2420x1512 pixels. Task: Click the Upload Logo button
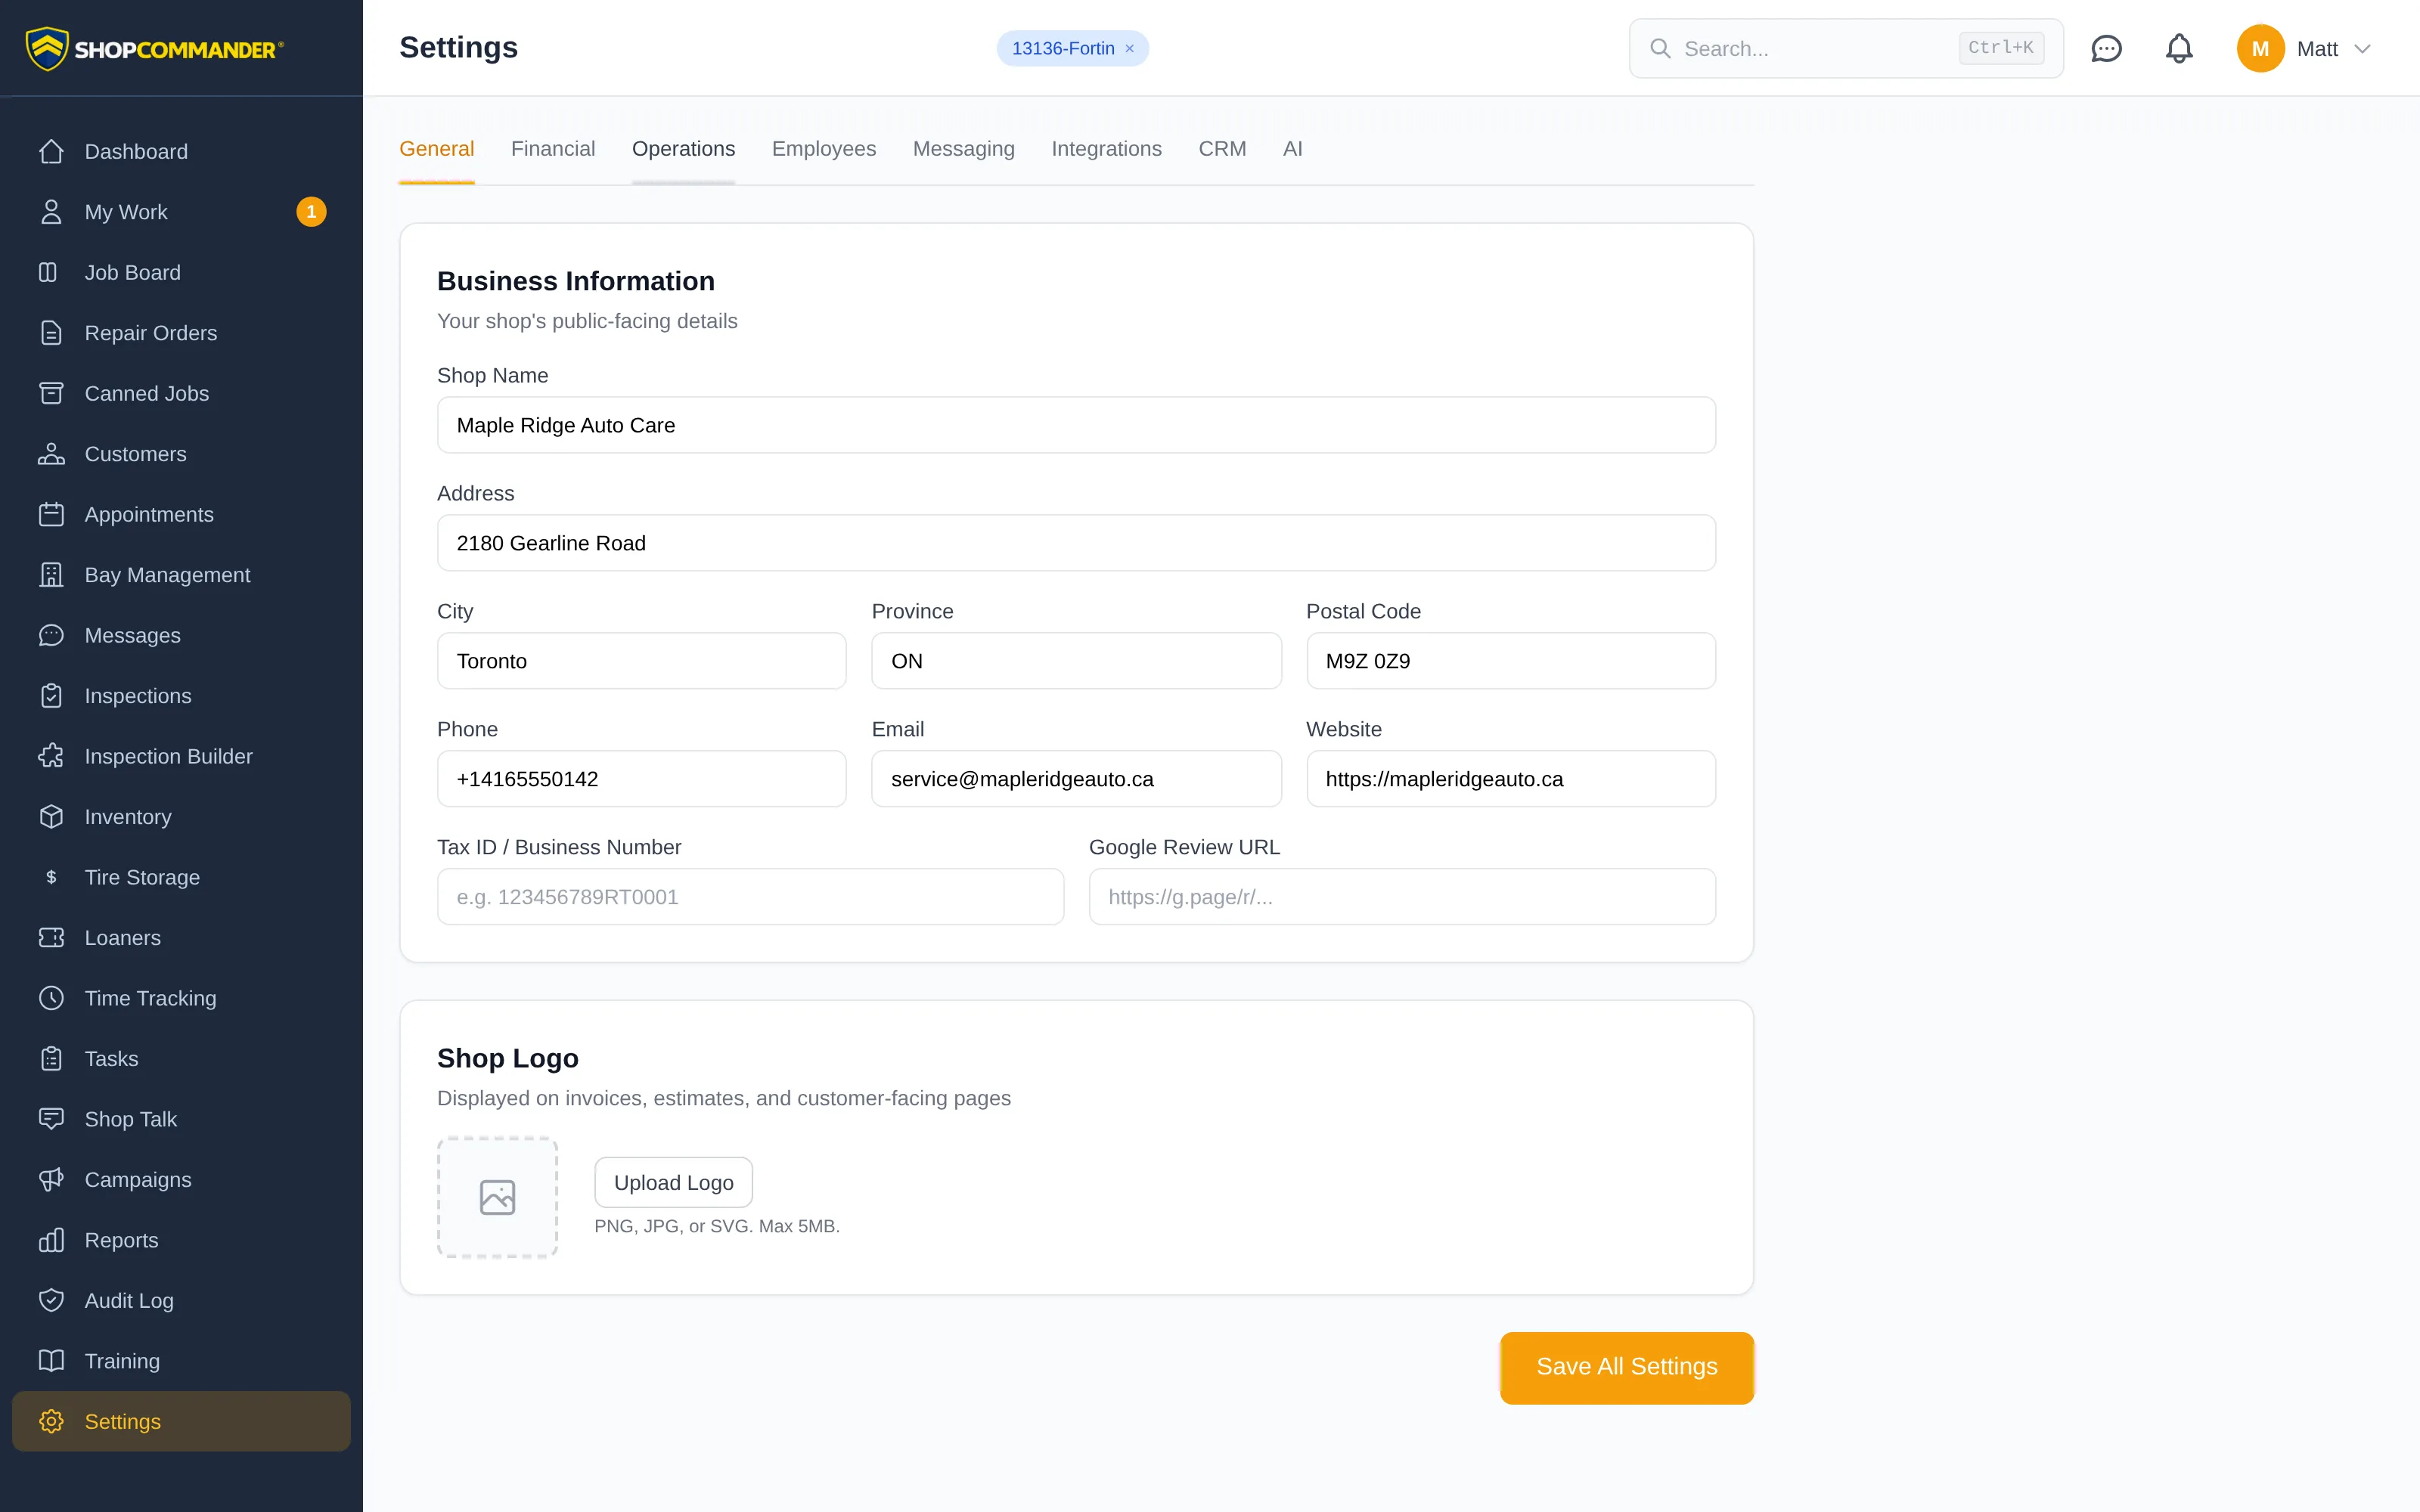coord(673,1183)
